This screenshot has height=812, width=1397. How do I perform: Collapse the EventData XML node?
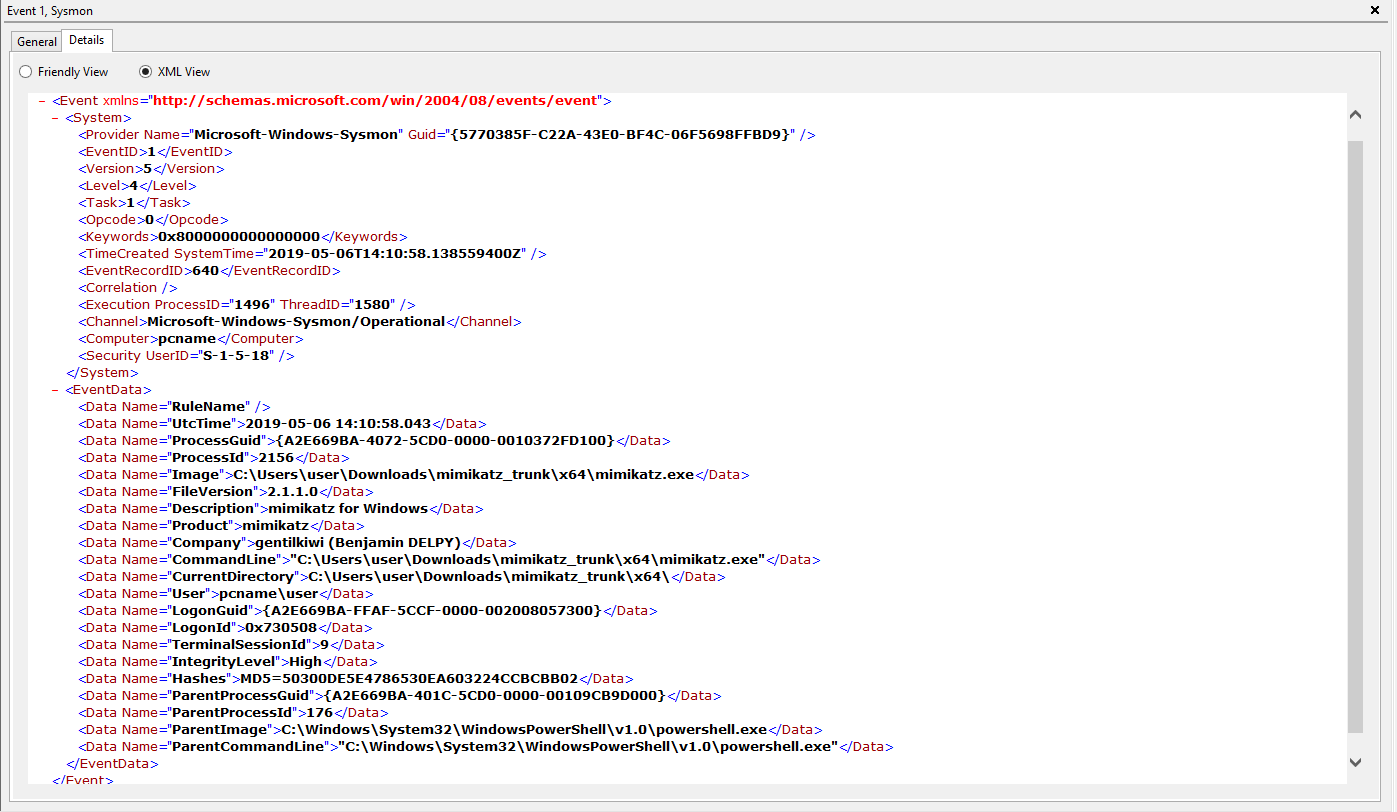(55, 390)
